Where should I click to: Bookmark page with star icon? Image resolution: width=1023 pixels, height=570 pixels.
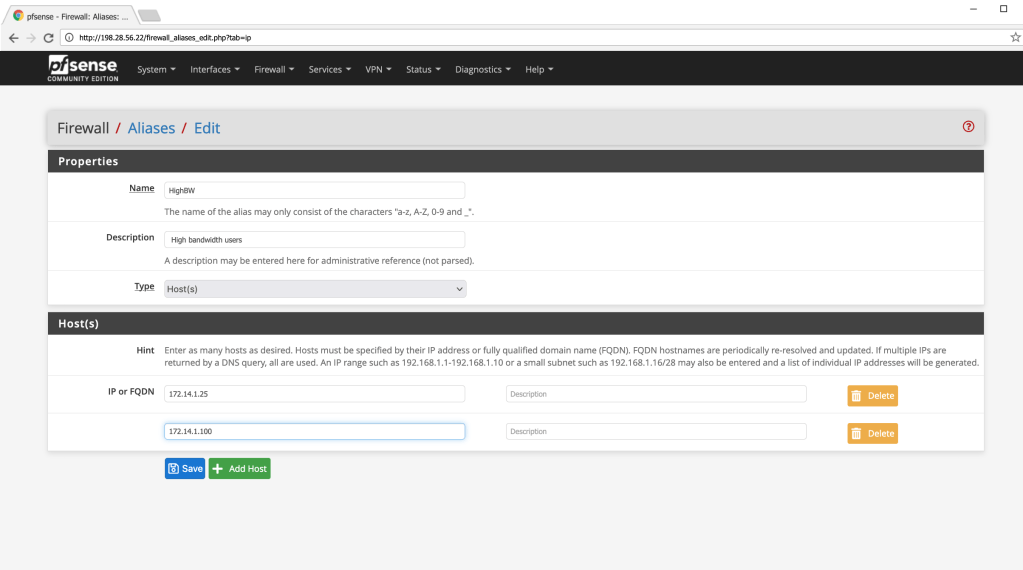(x=1015, y=37)
